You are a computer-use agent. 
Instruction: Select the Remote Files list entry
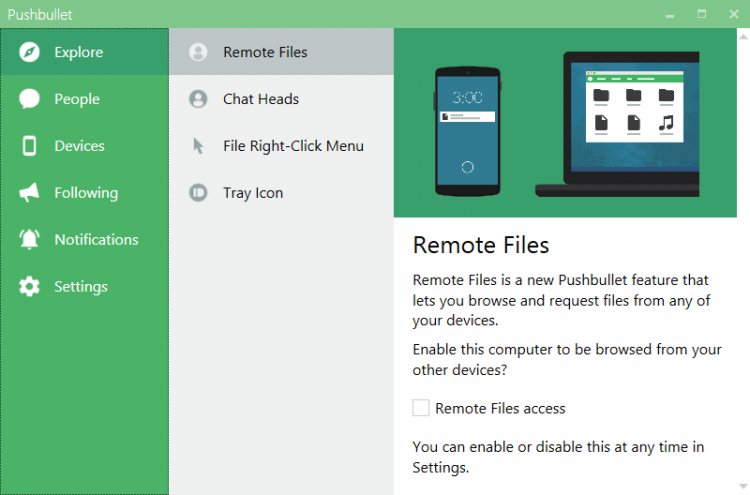281,52
